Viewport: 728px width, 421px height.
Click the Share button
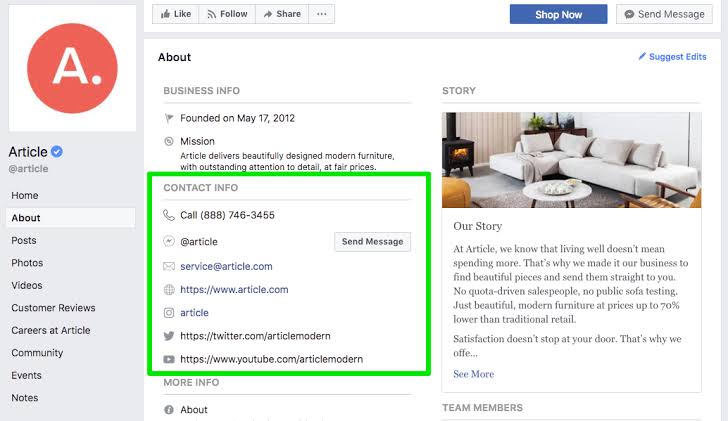[282, 14]
